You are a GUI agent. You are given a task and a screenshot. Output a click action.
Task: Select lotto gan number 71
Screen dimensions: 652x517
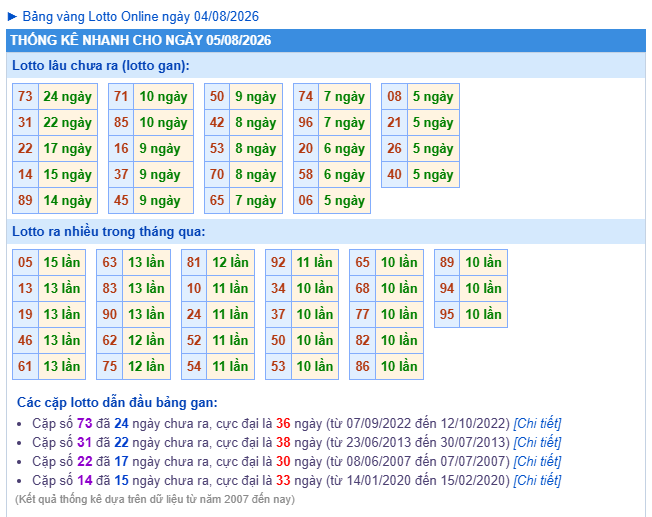[x=121, y=96]
